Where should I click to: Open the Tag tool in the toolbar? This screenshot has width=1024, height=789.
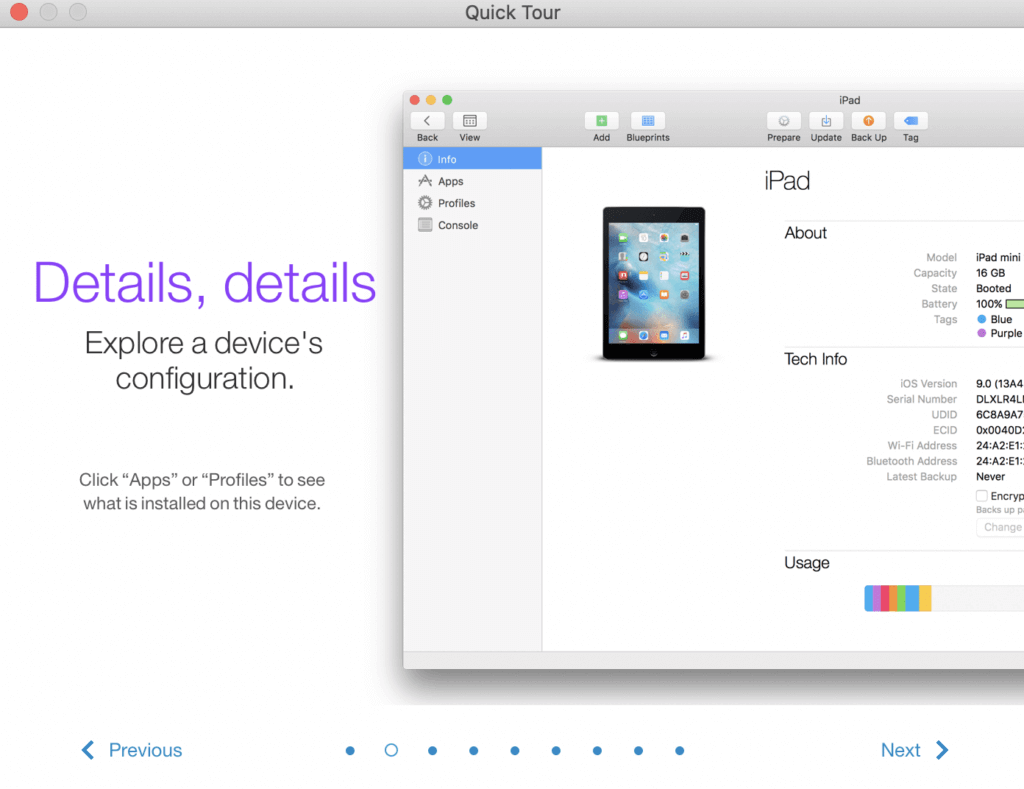[910, 120]
